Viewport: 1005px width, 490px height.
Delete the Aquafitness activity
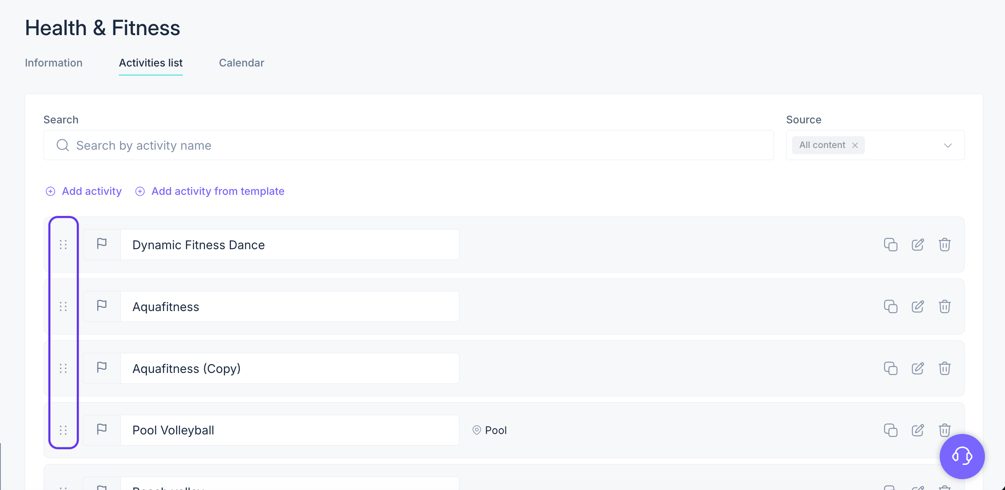click(945, 306)
